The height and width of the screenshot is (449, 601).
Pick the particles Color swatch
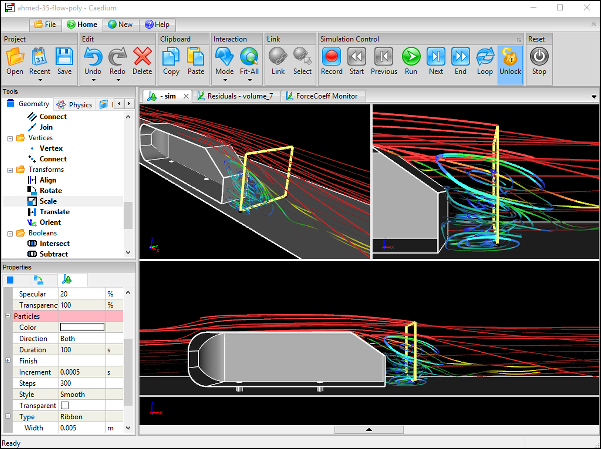tap(82, 327)
